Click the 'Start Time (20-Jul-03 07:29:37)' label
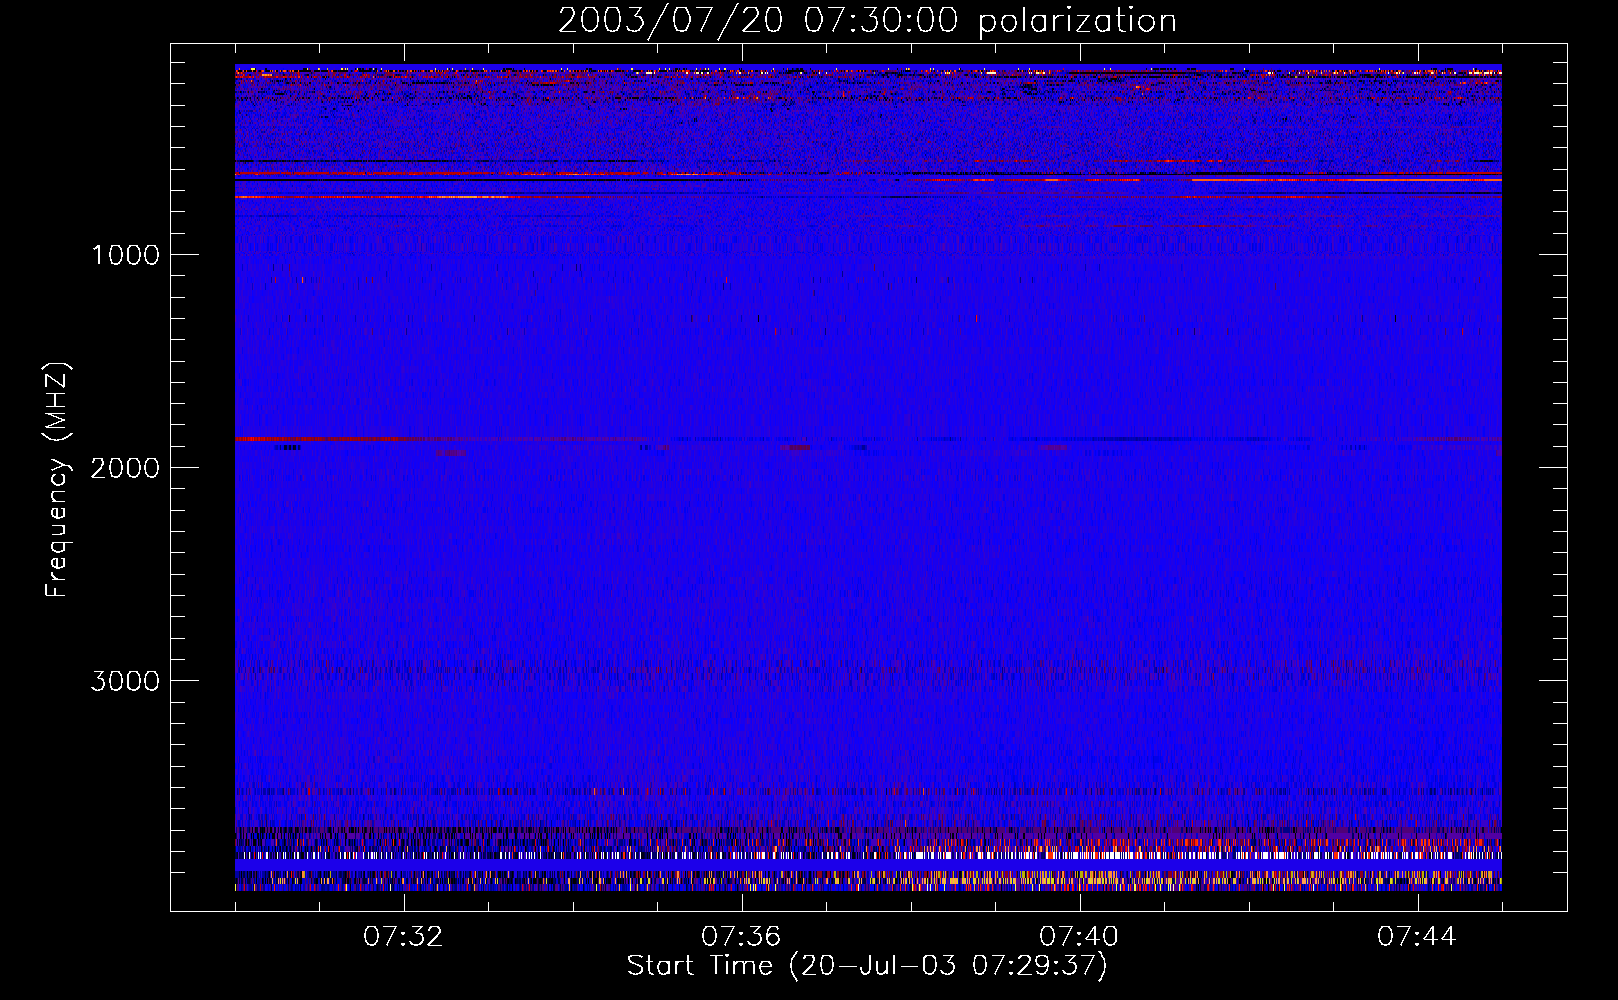 867,966
